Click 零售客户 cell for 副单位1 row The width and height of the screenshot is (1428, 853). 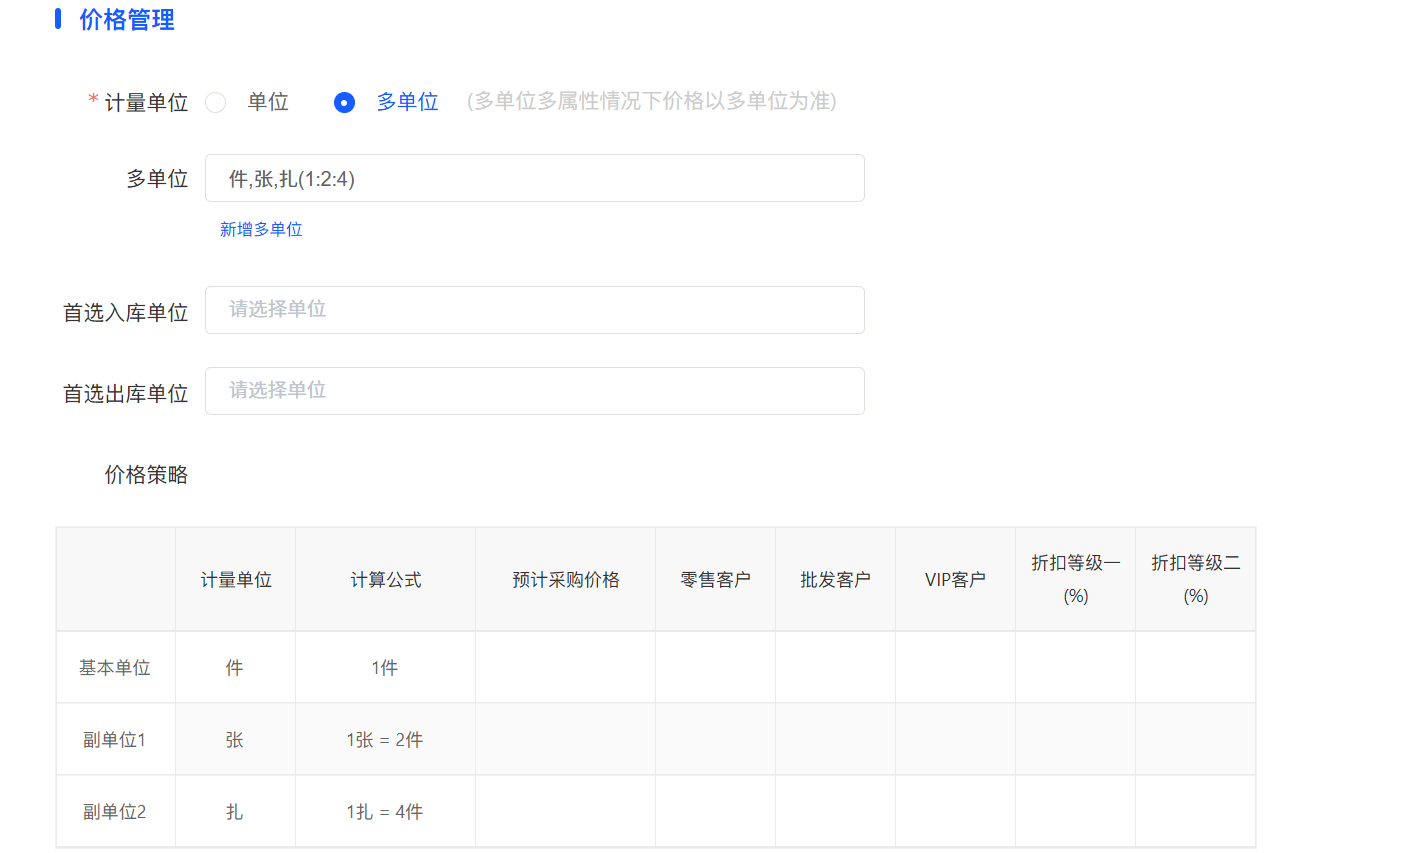(715, 739)
